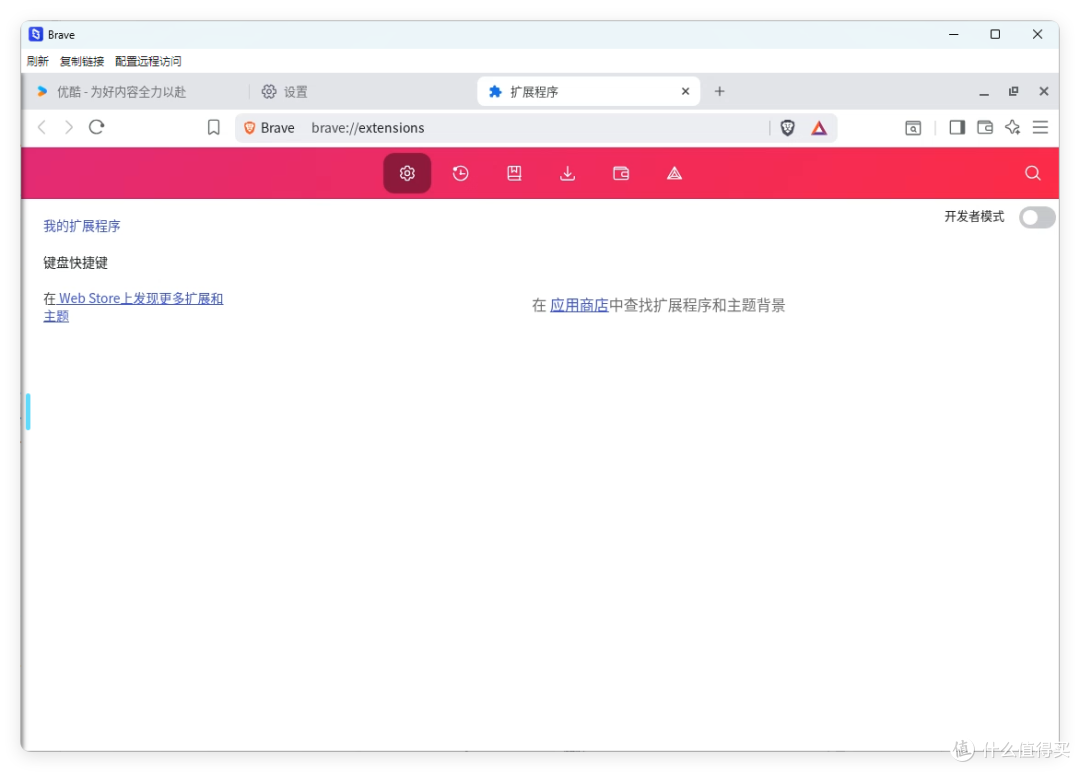Open the settings gear in red toolbar

click(407, 173)
